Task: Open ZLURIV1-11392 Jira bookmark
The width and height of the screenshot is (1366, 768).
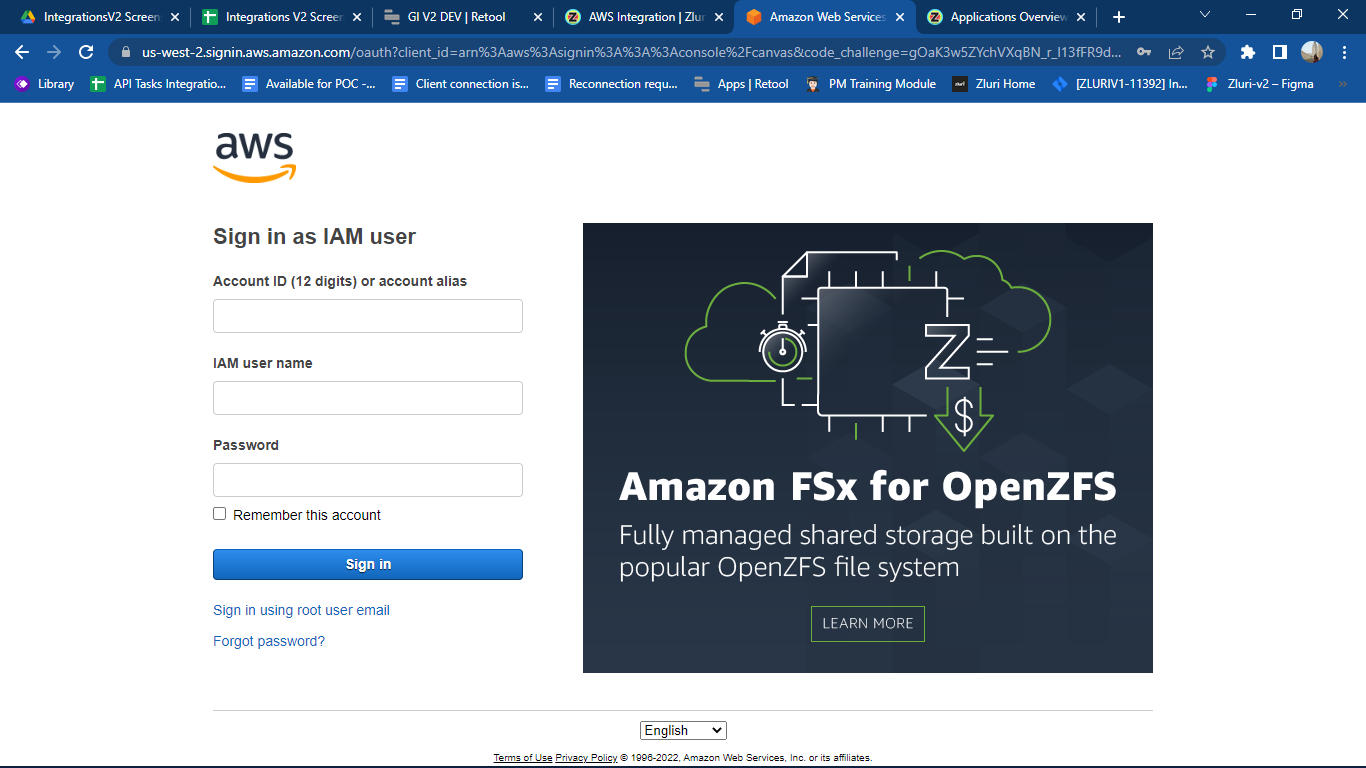Action: pos(1121,84)
